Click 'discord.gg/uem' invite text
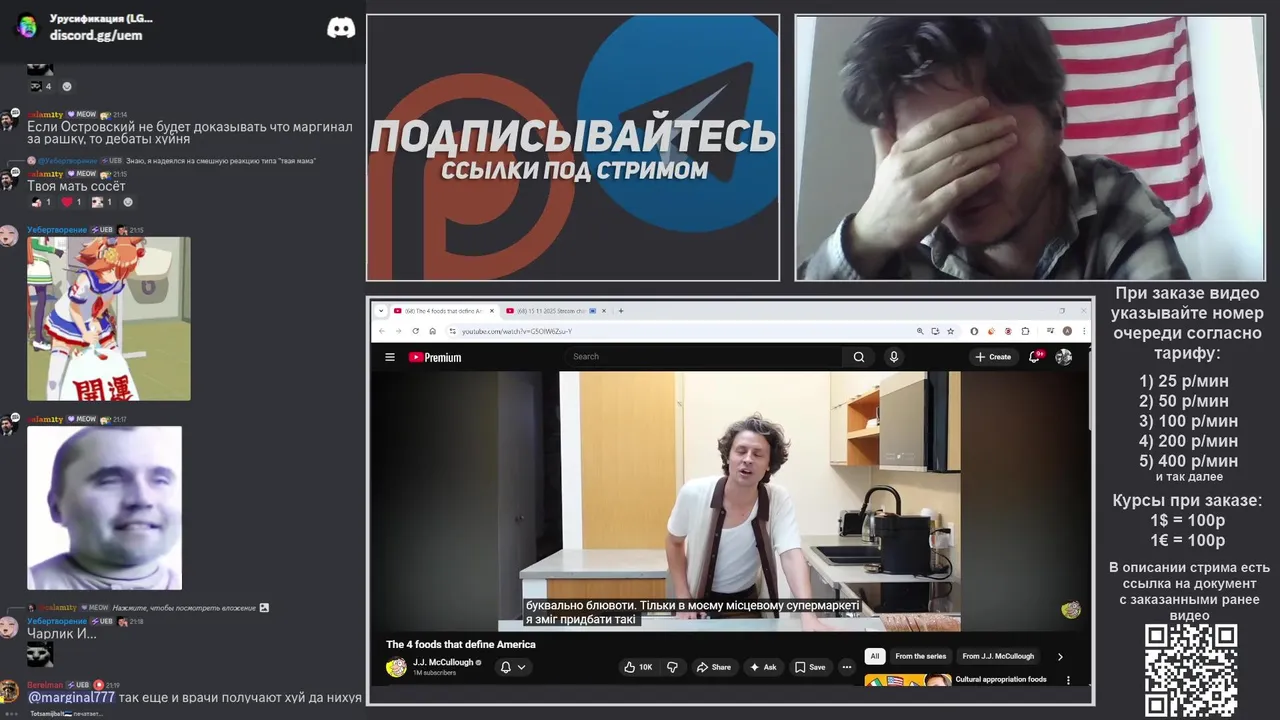This screenshot has width=1280, height=720. (96, 35)
